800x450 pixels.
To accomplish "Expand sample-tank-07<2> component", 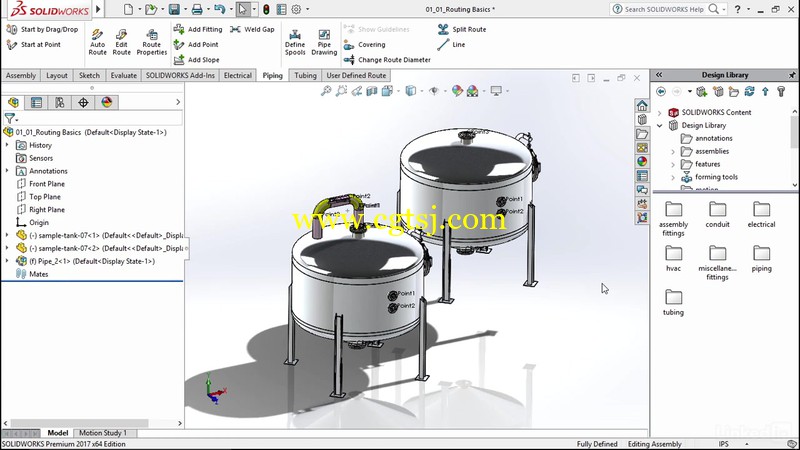I will [x=7, y=248].
